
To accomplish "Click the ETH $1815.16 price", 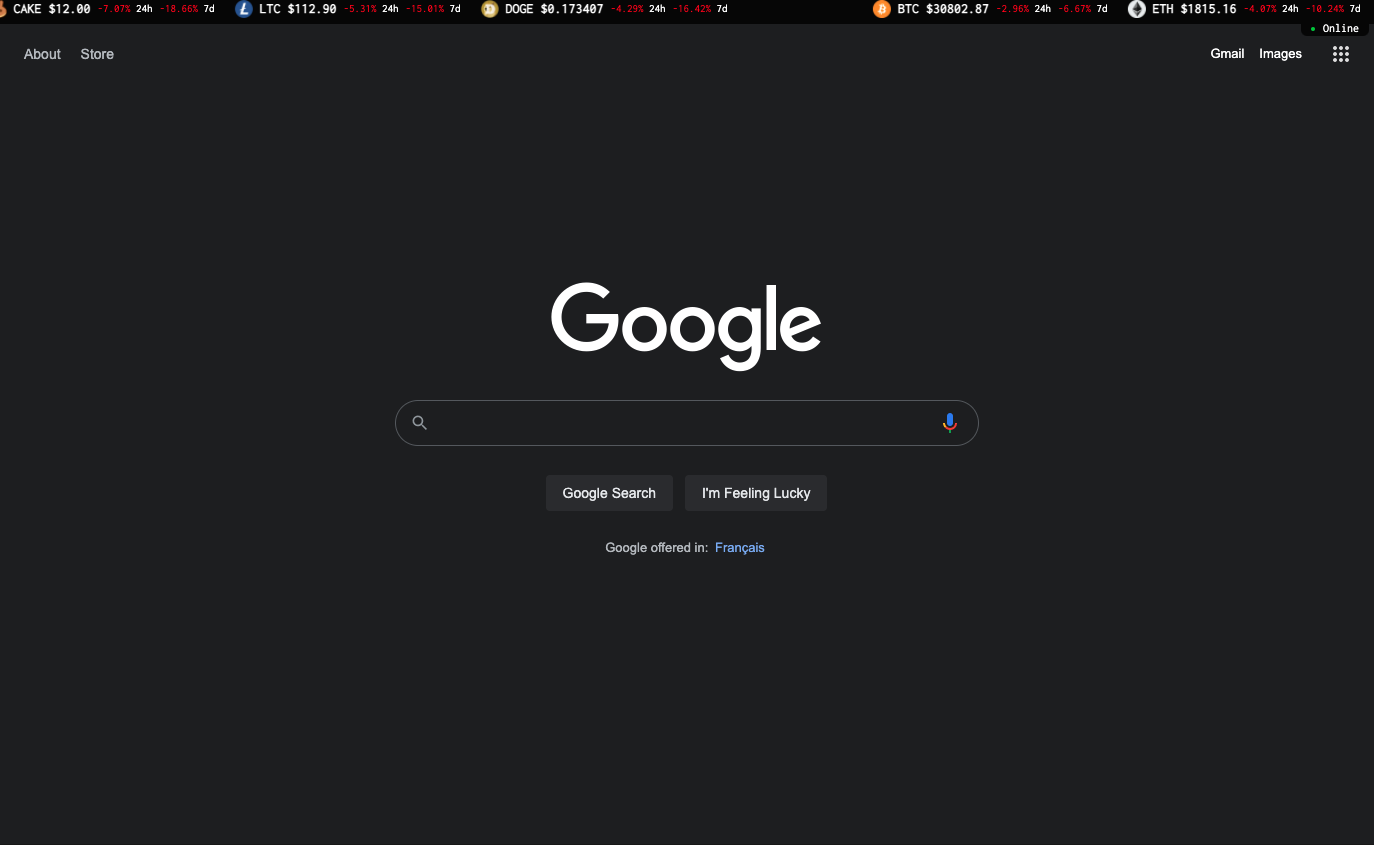I will 1194,9.
